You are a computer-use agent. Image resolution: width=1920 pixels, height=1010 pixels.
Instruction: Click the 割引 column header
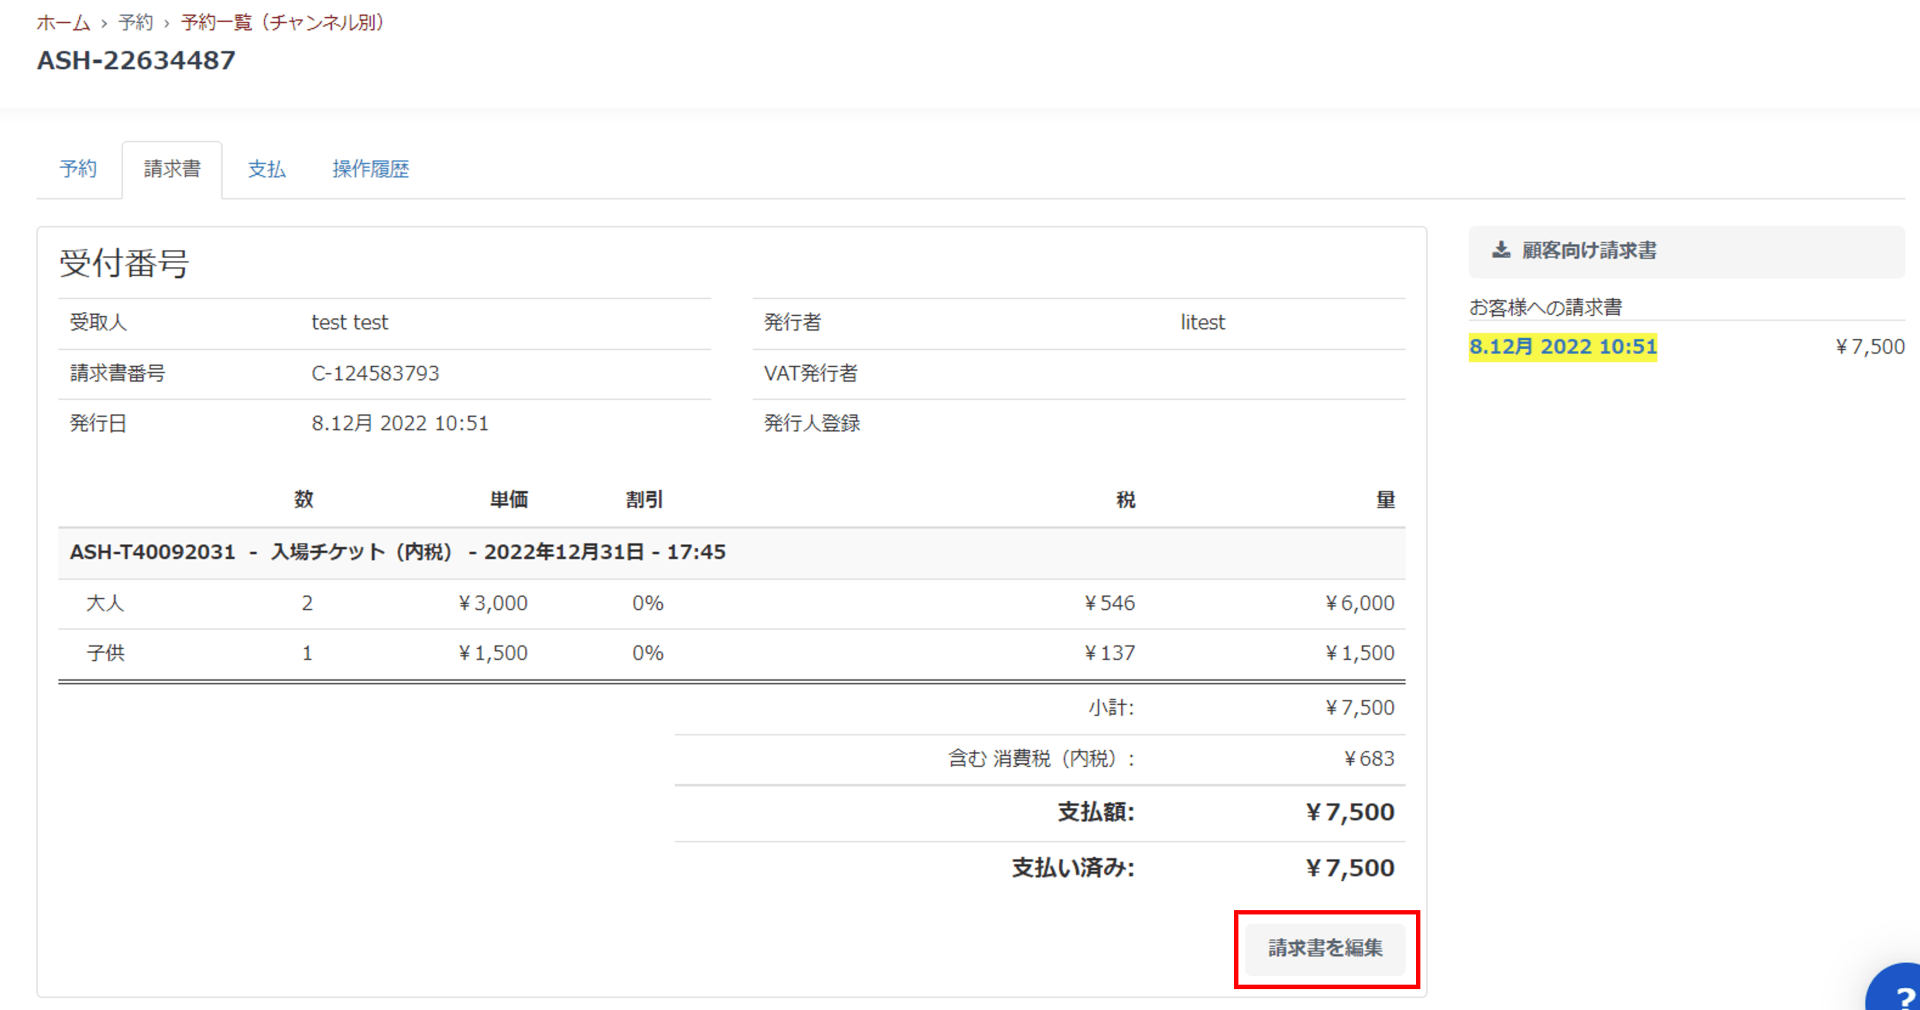(x=644, y=499)
